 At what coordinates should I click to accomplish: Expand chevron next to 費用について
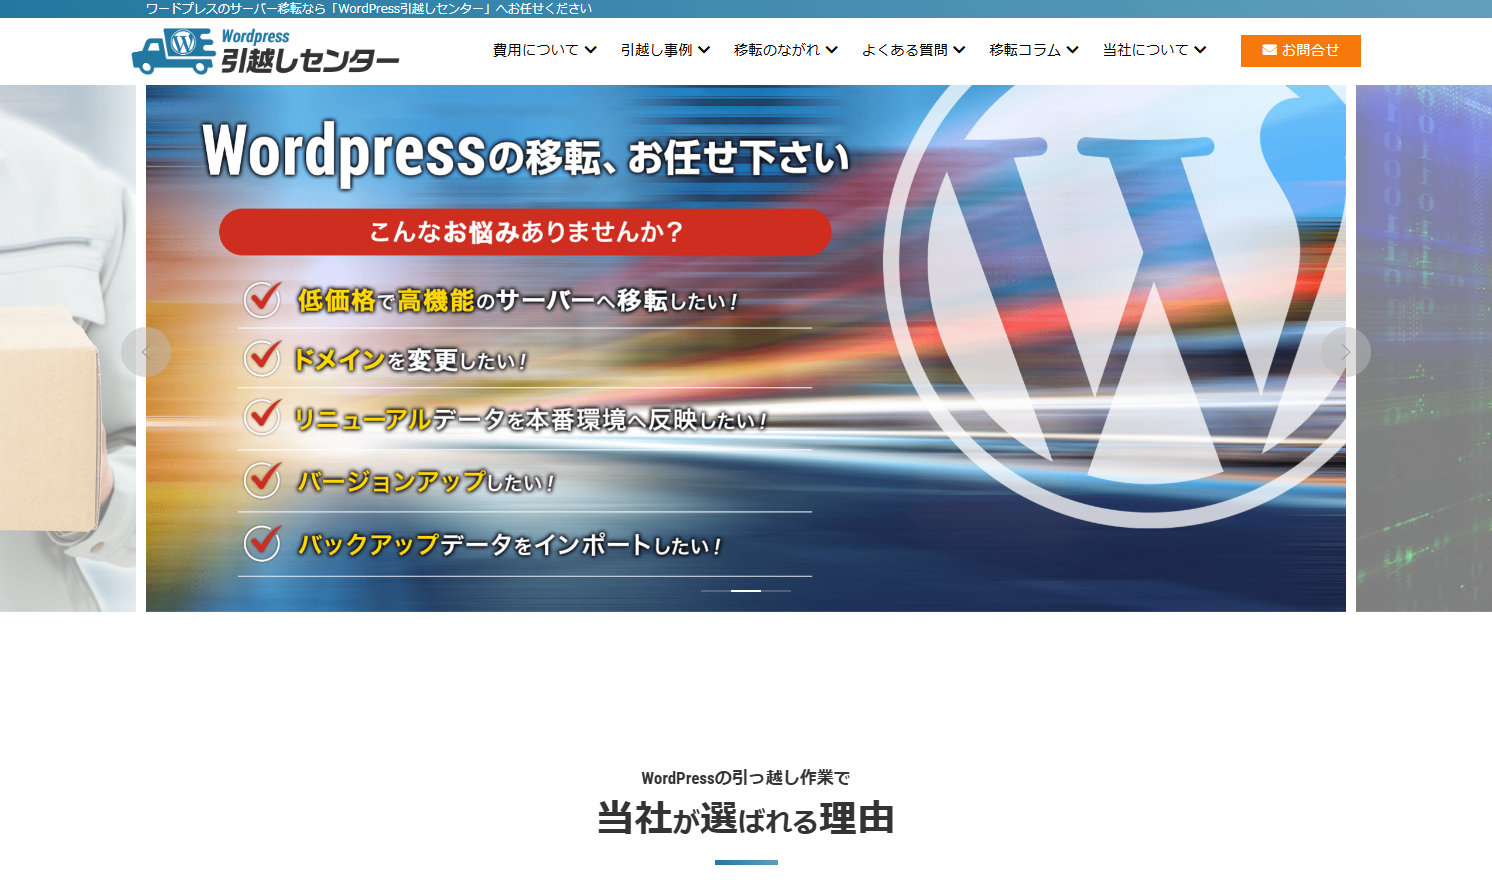(x=591, y=50)
